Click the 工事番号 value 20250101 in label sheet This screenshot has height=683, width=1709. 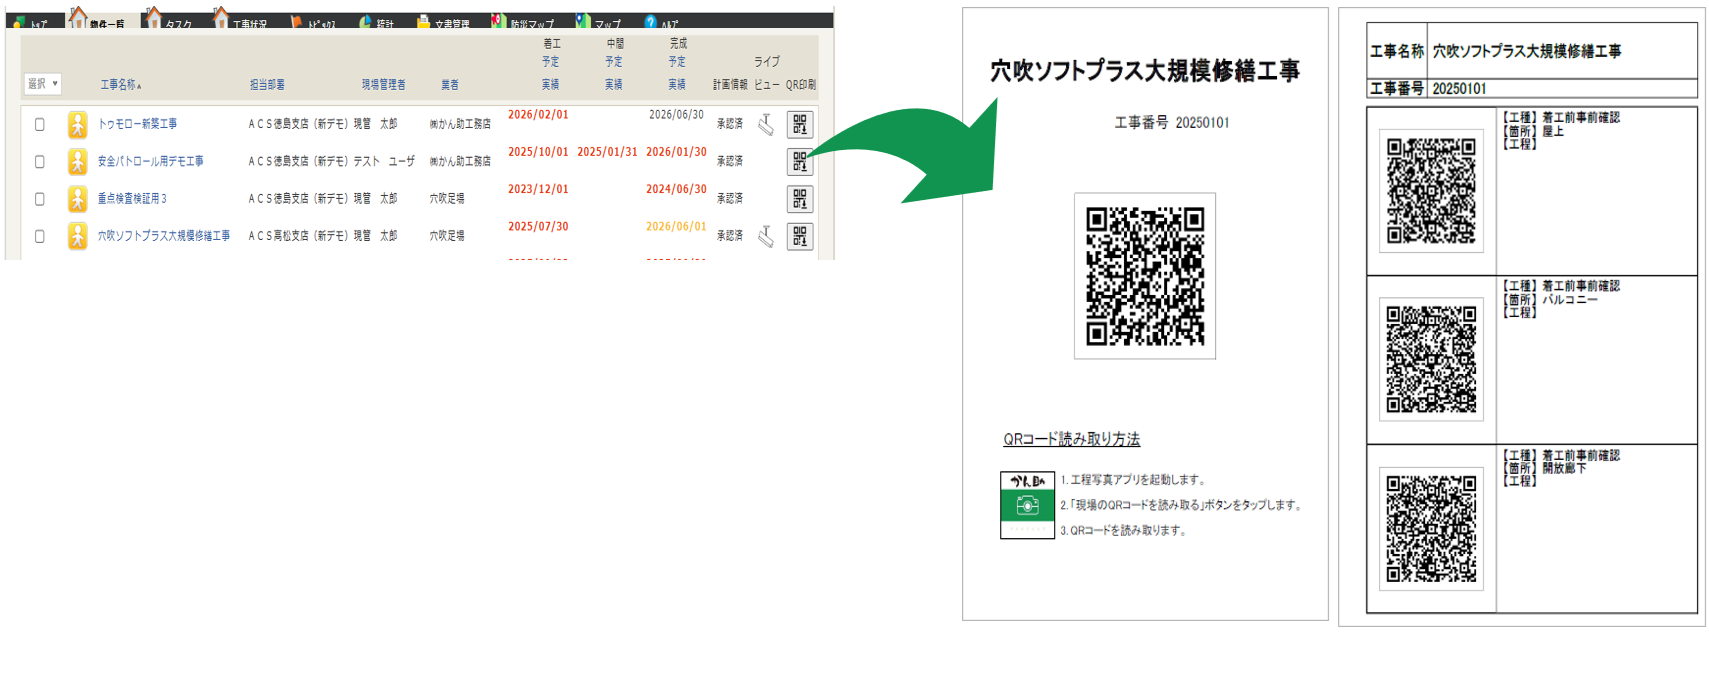1459,89
